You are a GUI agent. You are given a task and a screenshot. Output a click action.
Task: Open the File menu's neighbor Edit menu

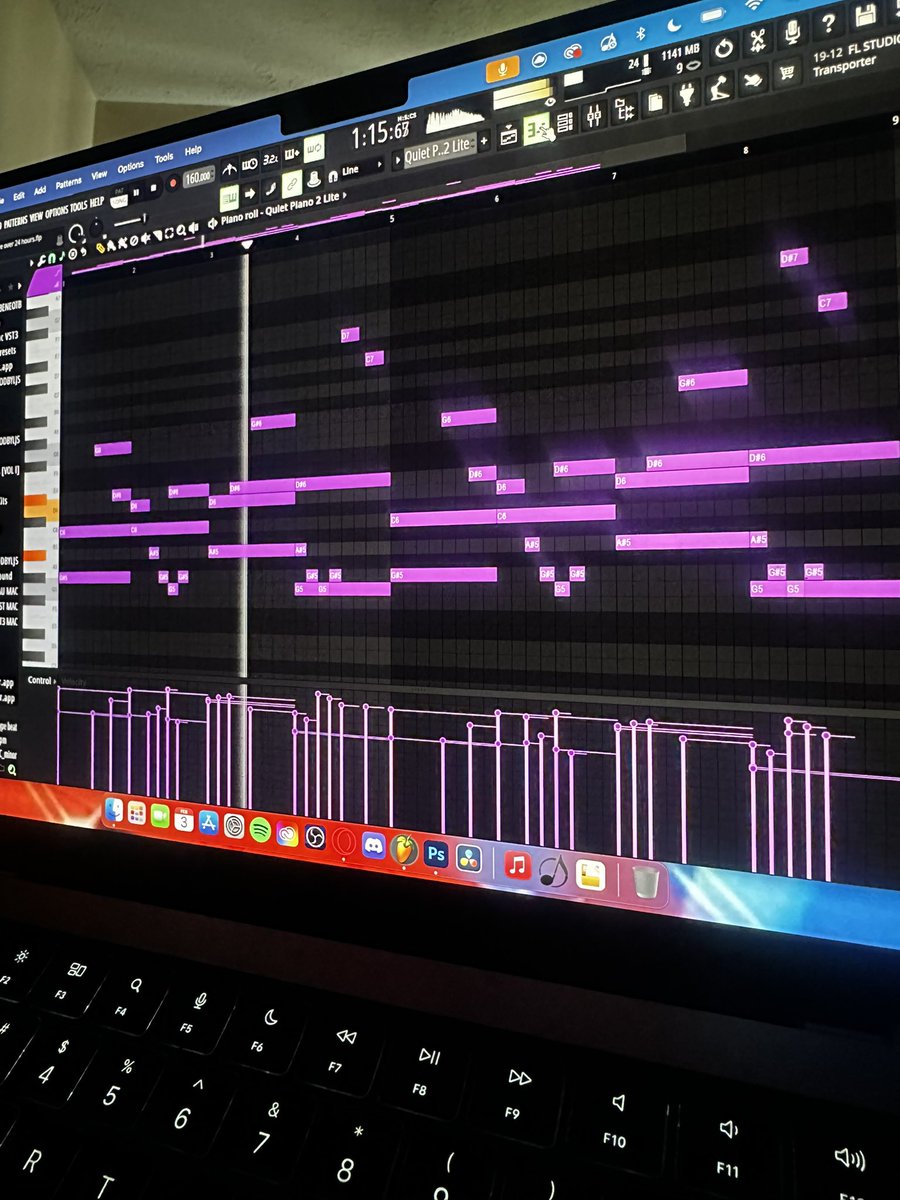[x=18, y=196]
